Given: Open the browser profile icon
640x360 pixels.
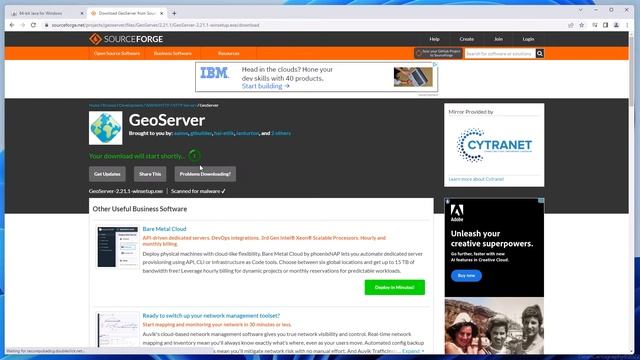Looking at the screenshot, I should 616,25.
